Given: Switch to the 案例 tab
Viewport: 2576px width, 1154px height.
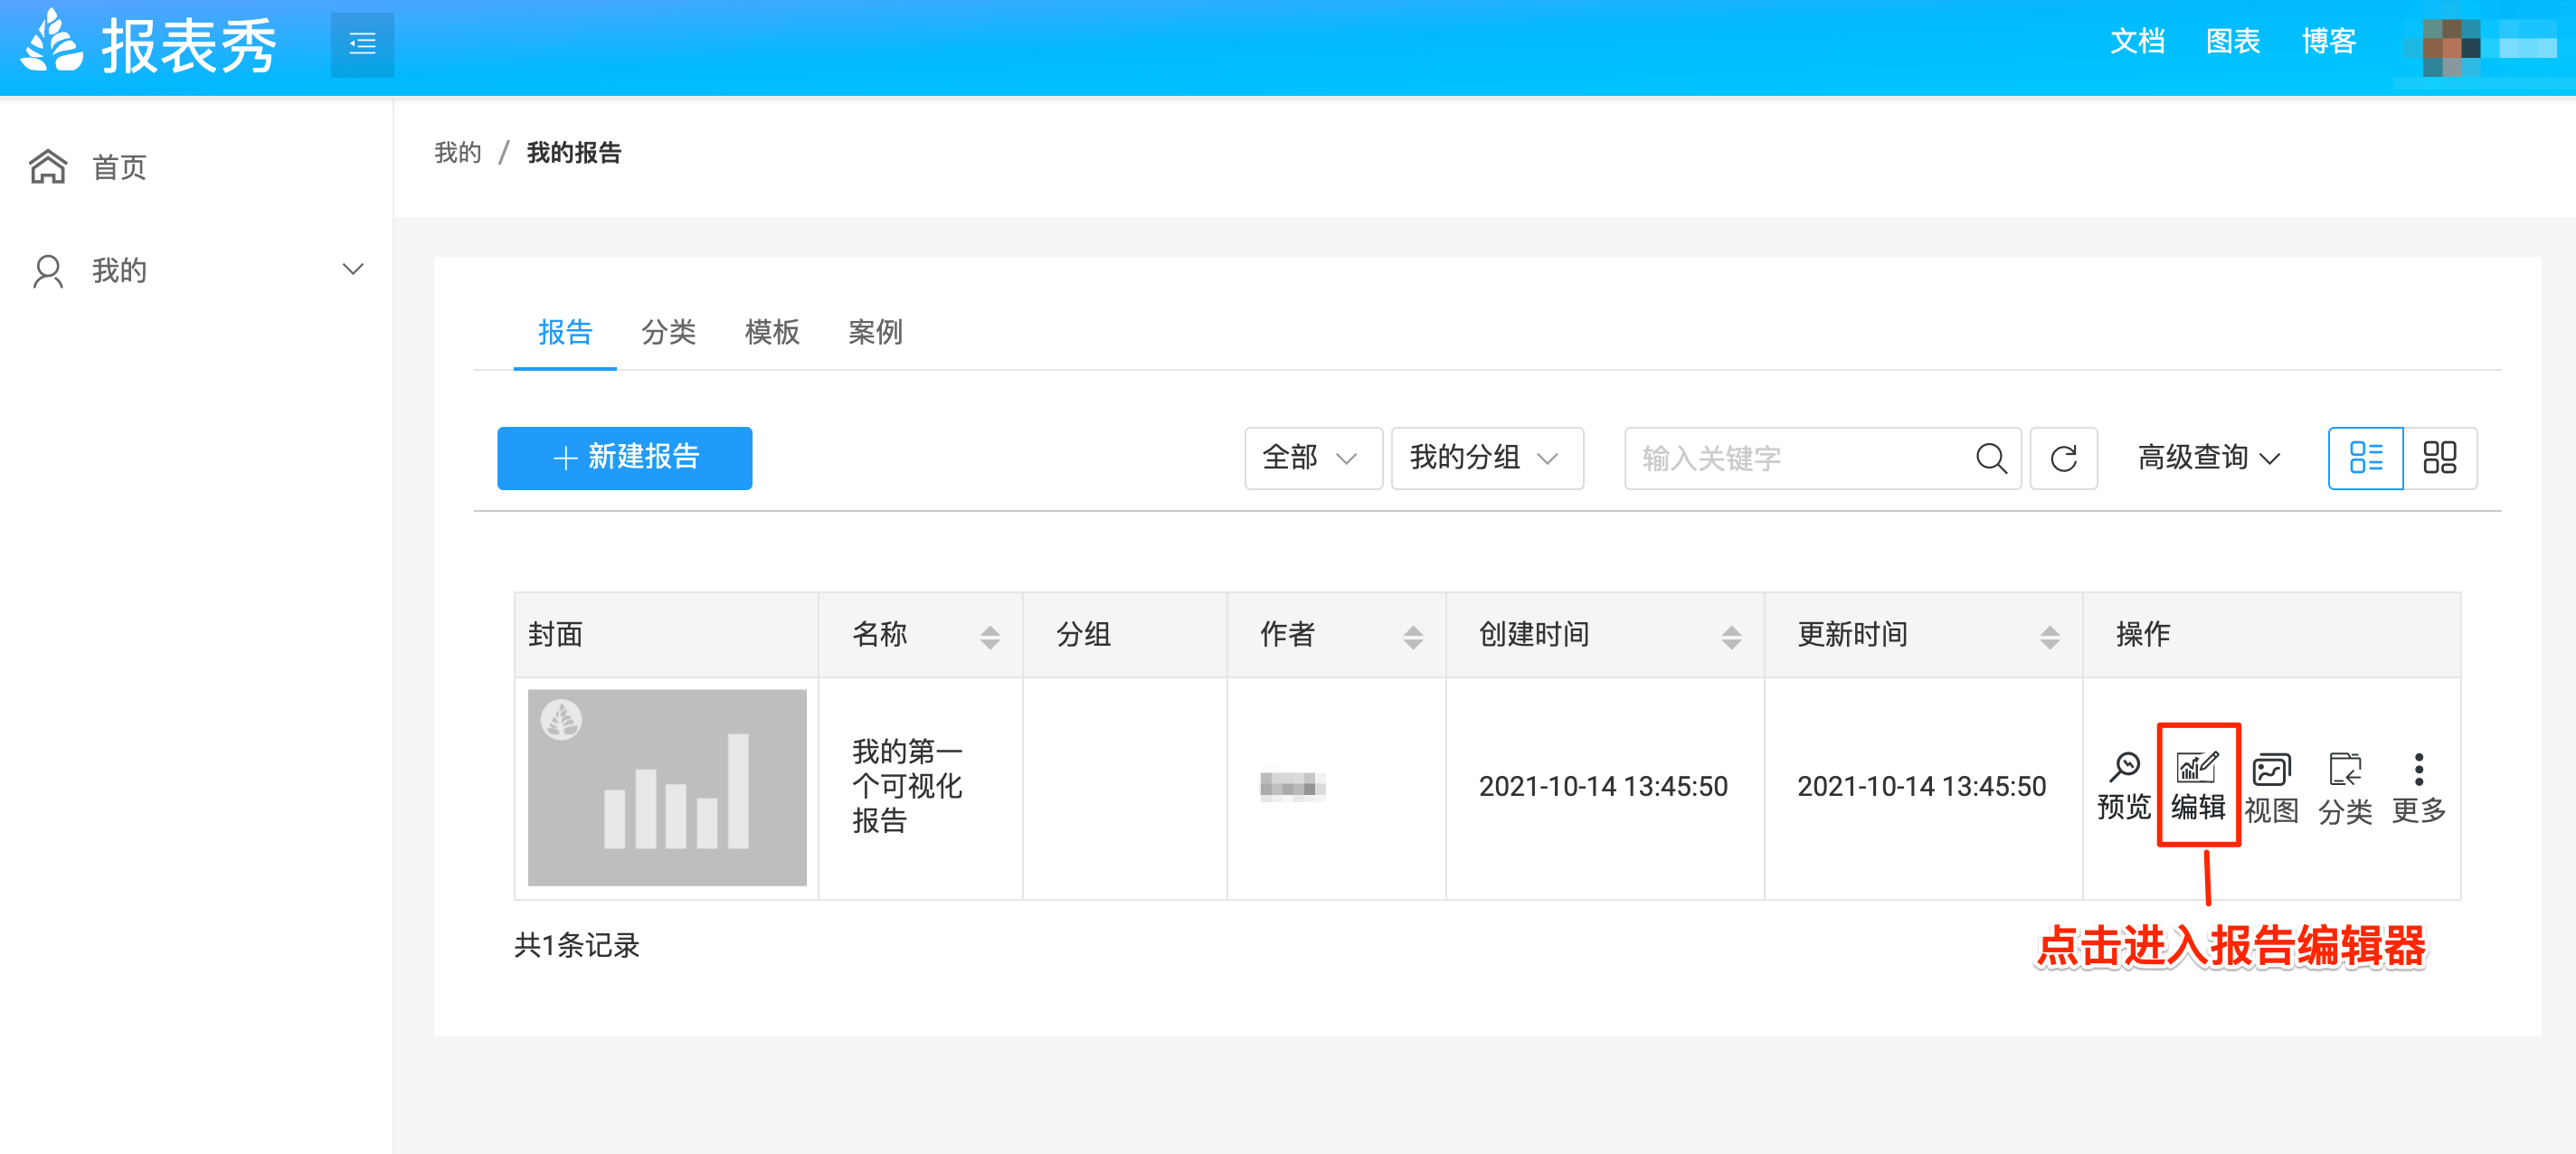Looking at the screenshot, I should 875,332.
